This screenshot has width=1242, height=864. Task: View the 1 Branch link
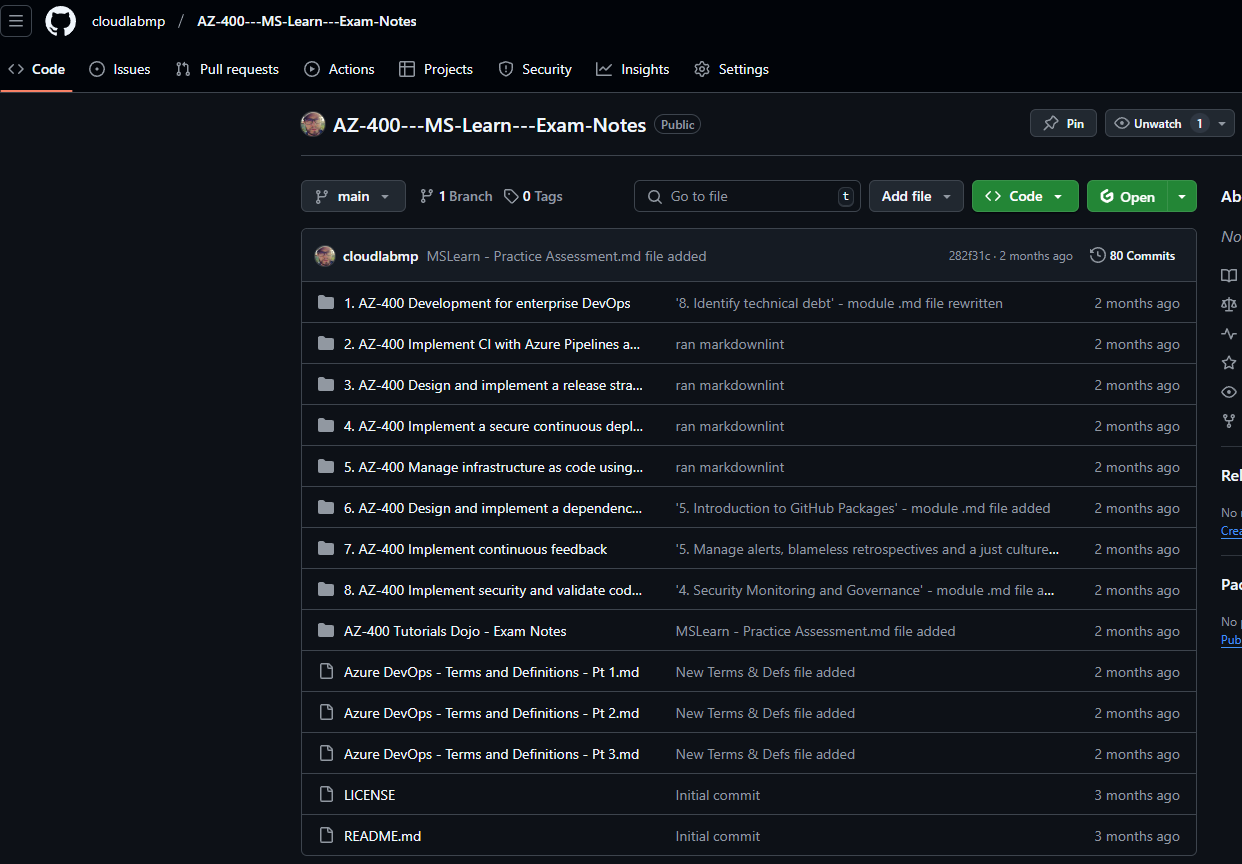click(456, 196)
